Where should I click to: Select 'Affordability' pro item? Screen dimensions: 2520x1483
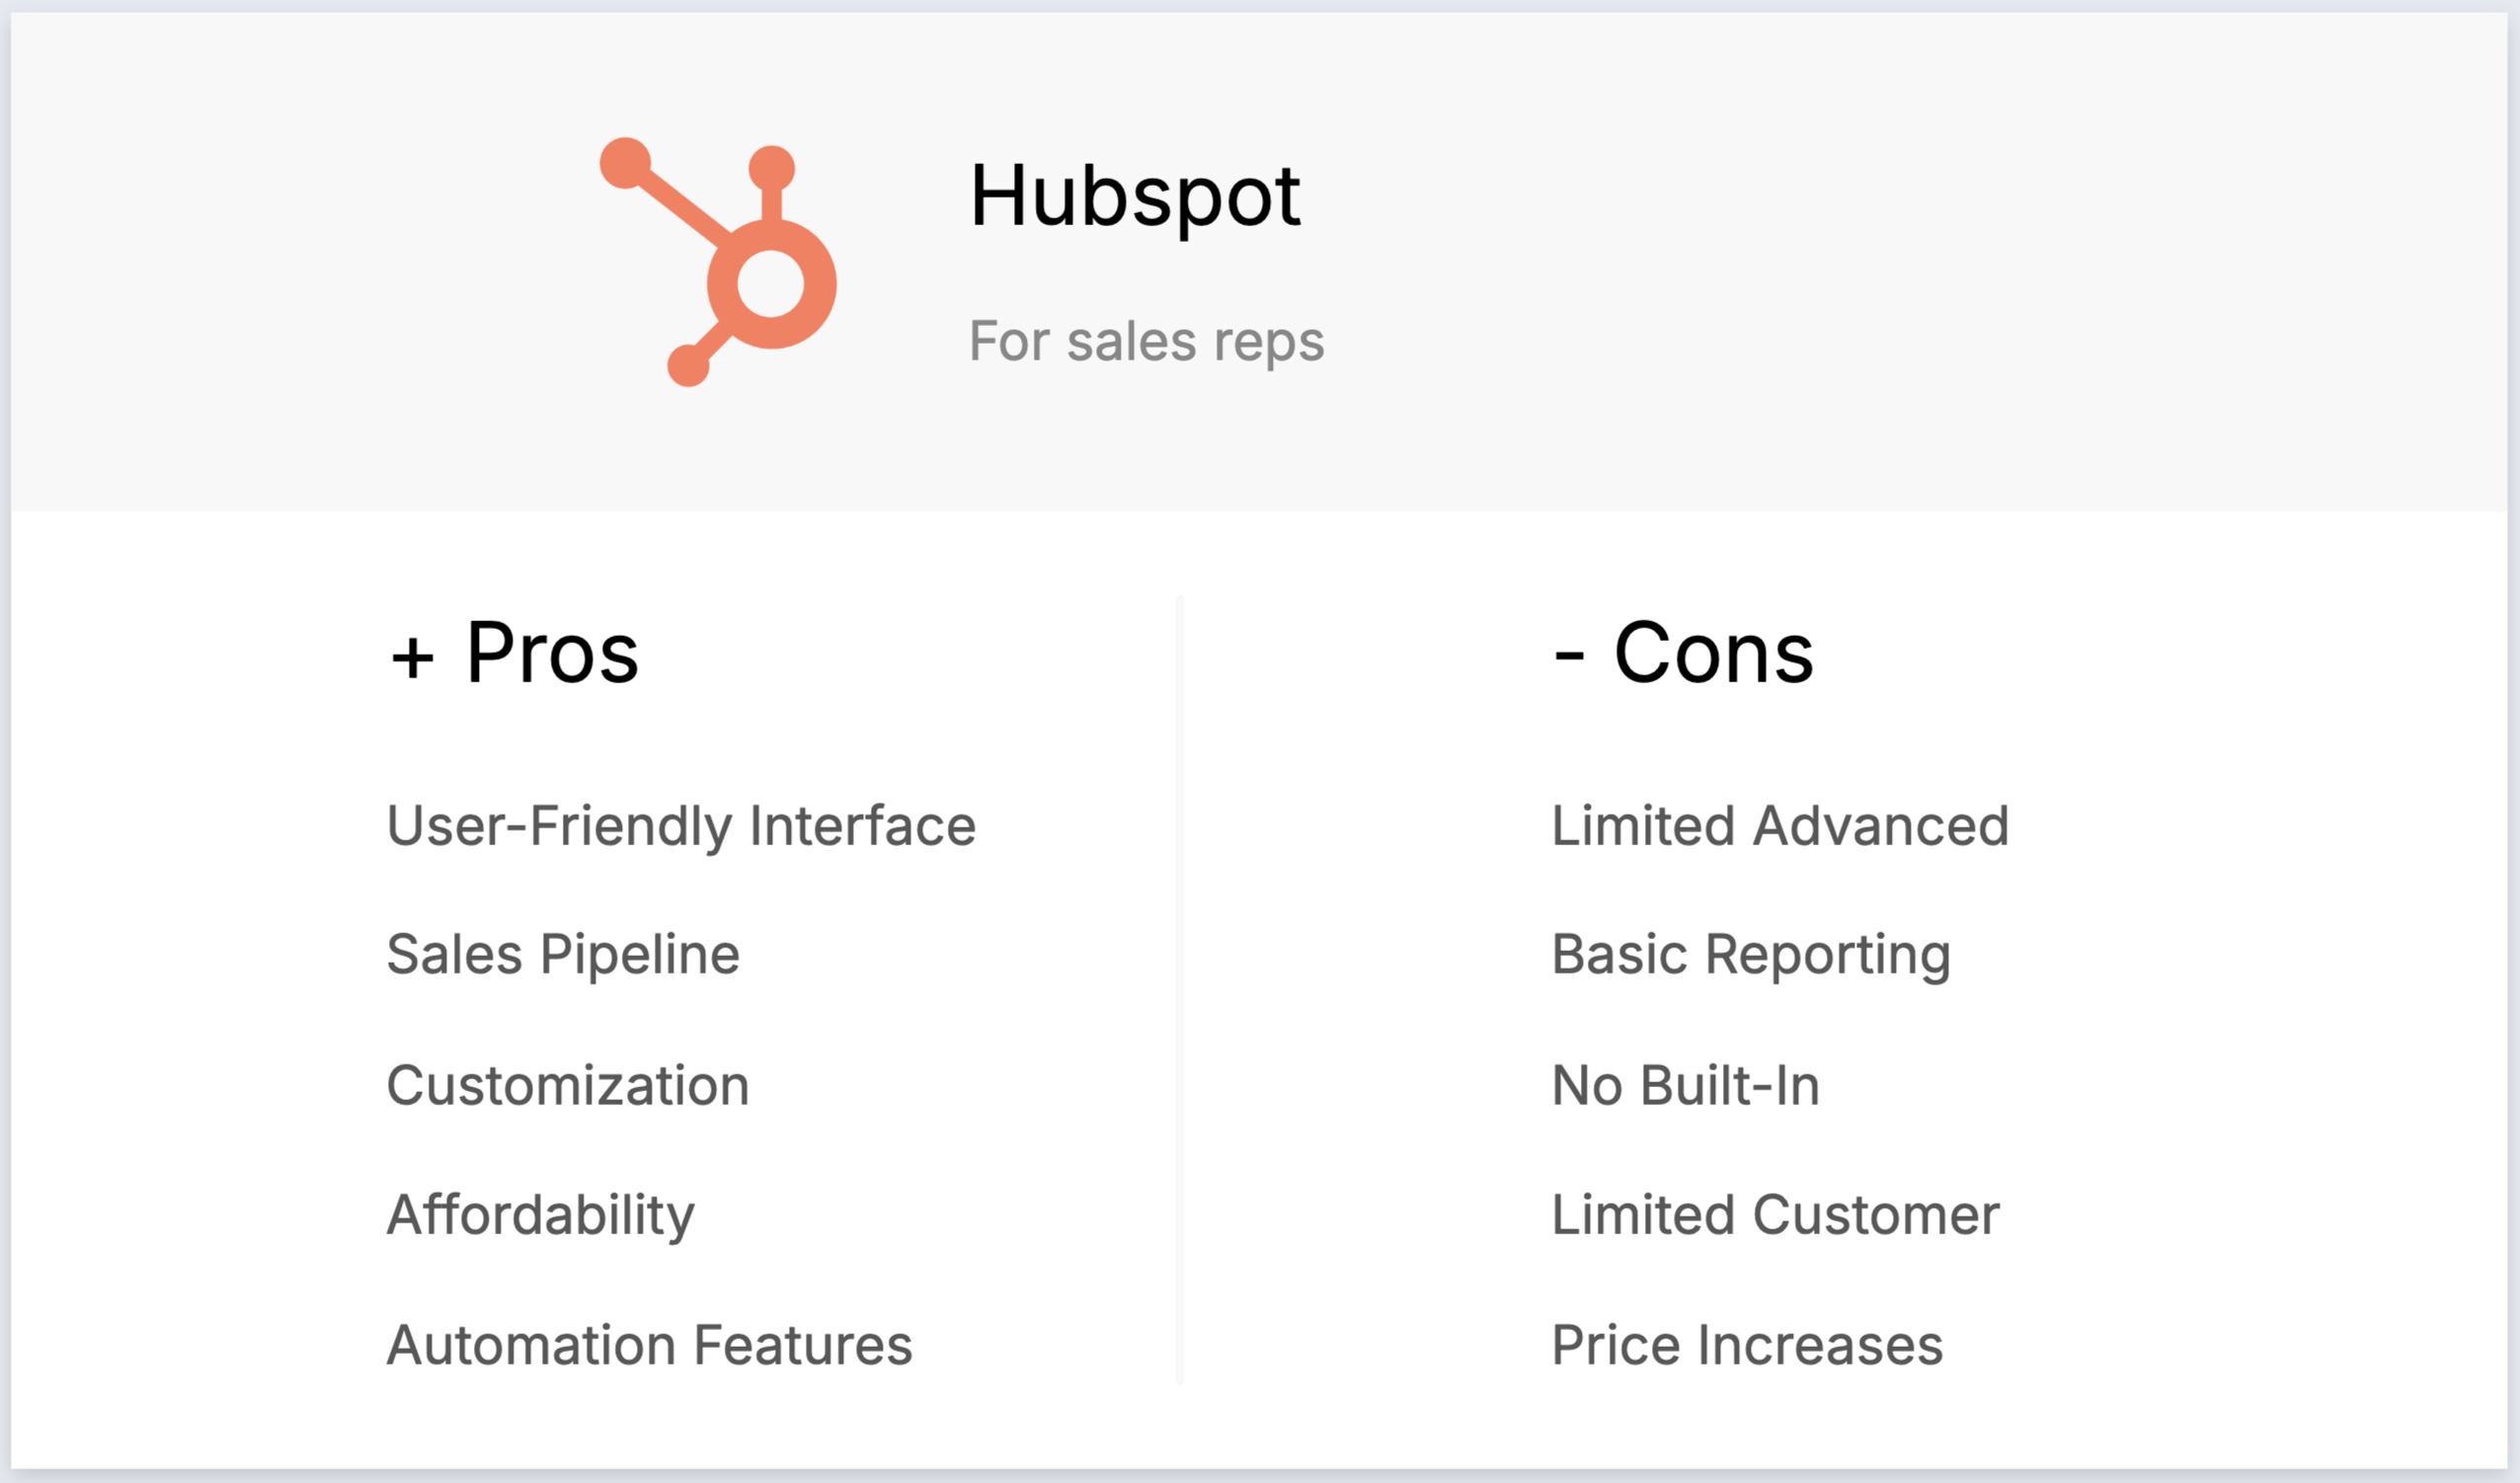(x=540, y=1215)
